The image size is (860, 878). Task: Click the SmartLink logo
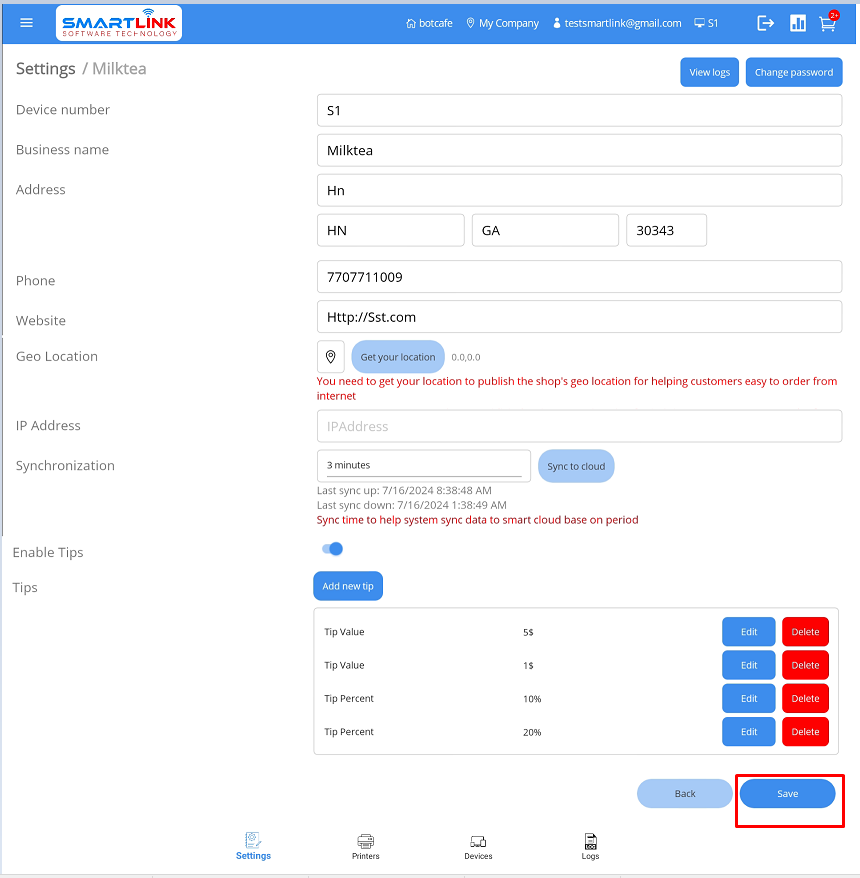[x=120, y=23]
